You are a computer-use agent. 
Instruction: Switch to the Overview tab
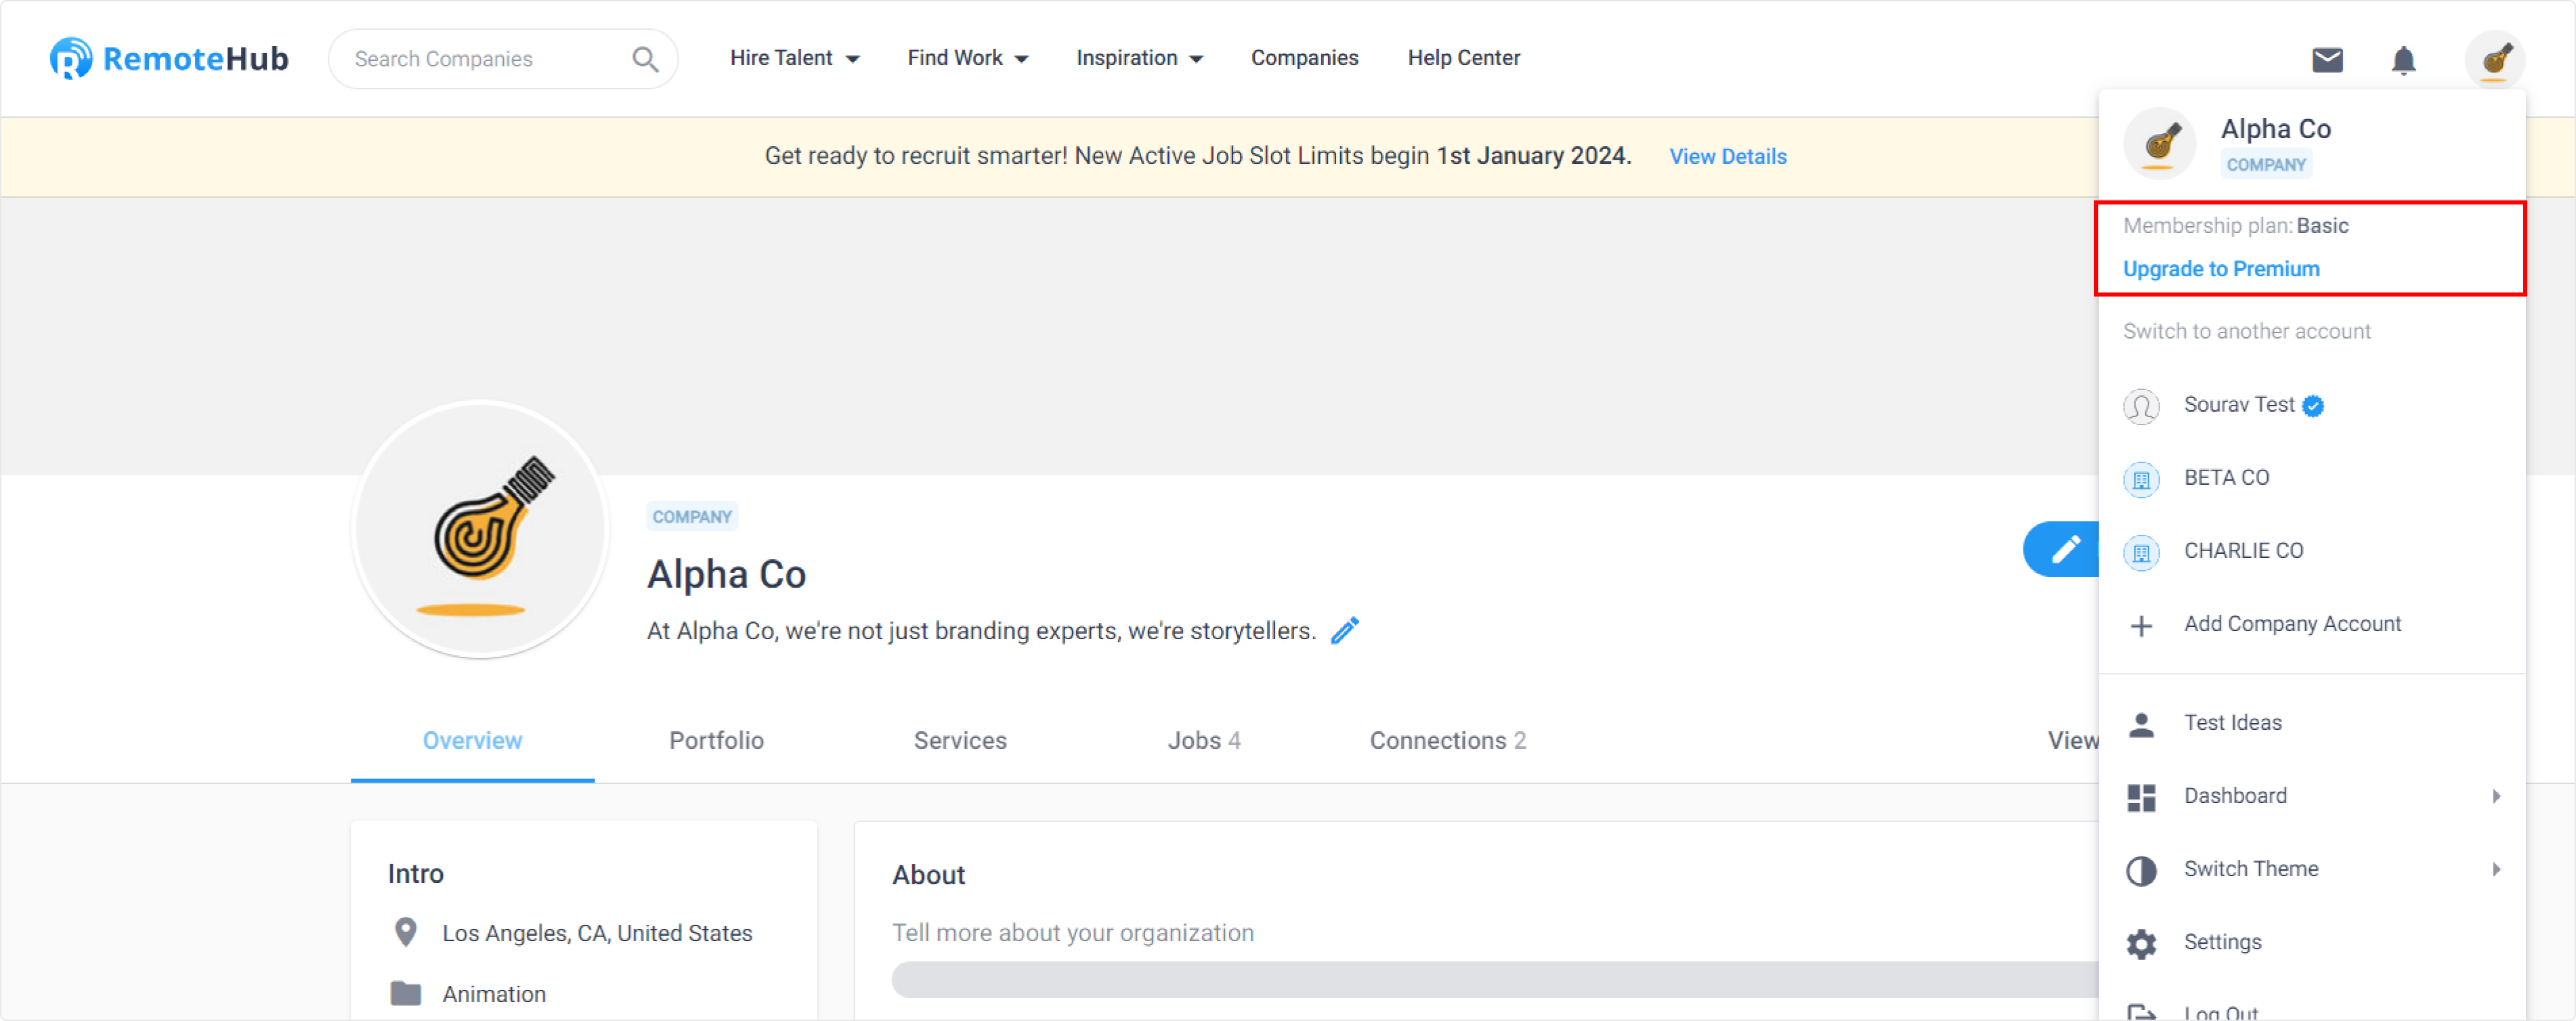472,740
